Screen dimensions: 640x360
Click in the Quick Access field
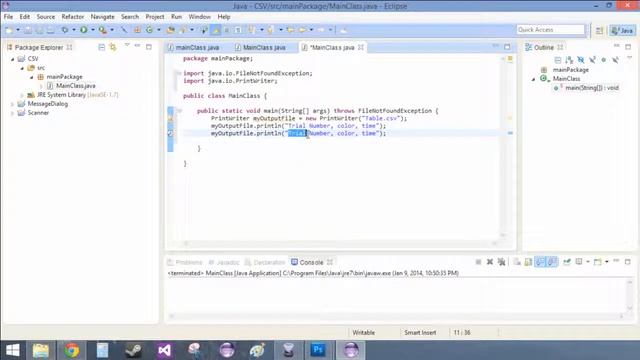tap(551, 30)
